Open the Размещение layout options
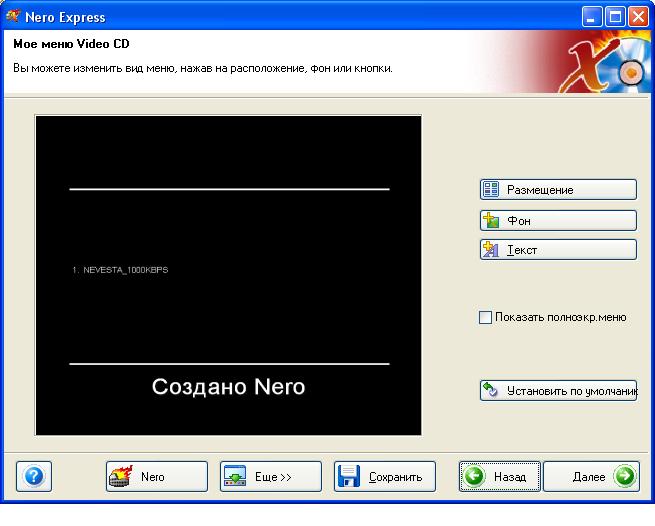 [558, 190]
